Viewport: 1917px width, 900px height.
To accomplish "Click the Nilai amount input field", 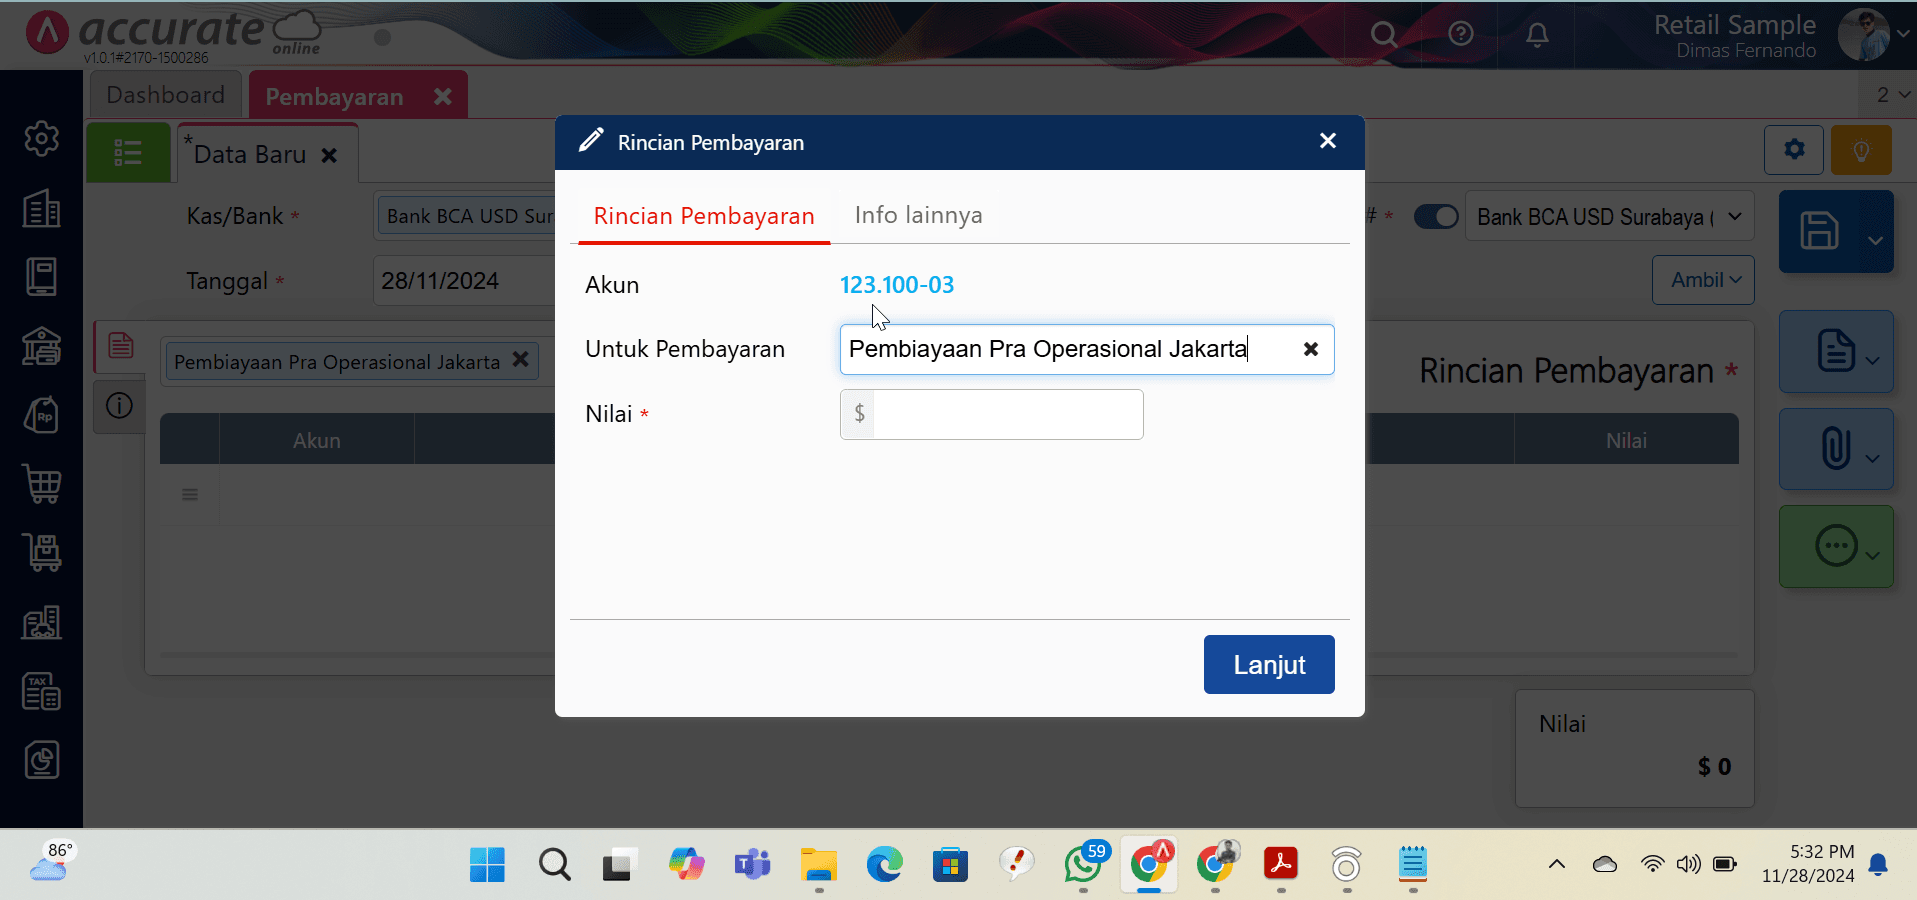I will click(x=1006, y=414).
